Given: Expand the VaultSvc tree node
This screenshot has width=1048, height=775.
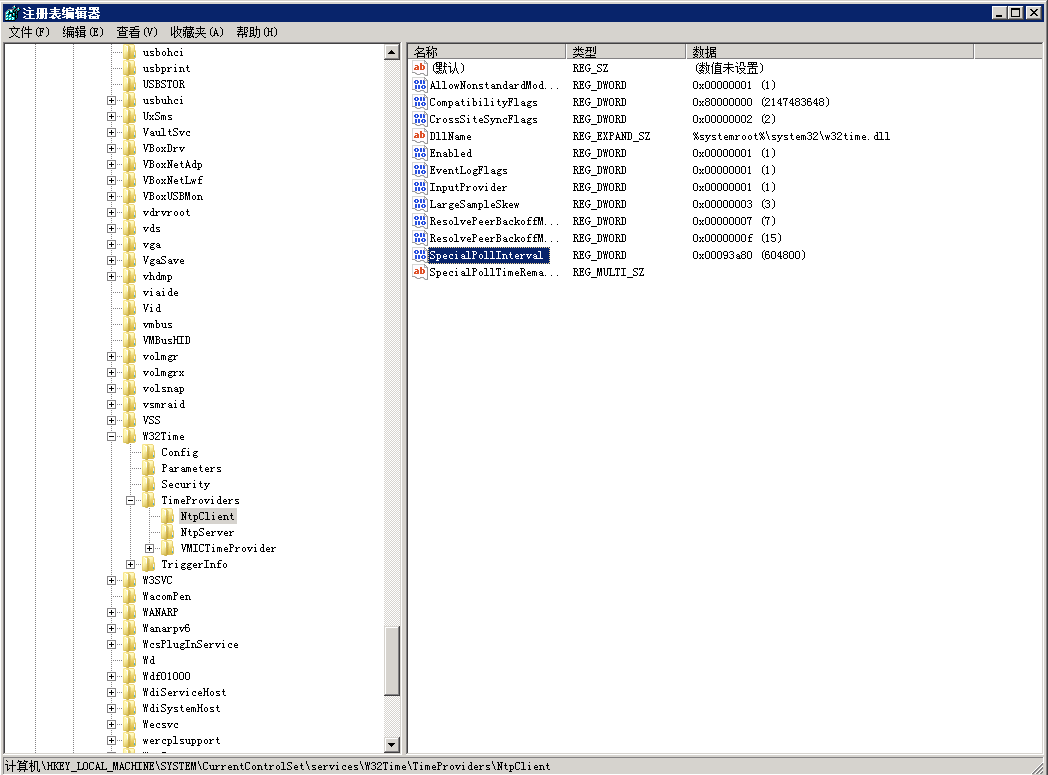Looking at the screenshot, I should coord(112,132).
